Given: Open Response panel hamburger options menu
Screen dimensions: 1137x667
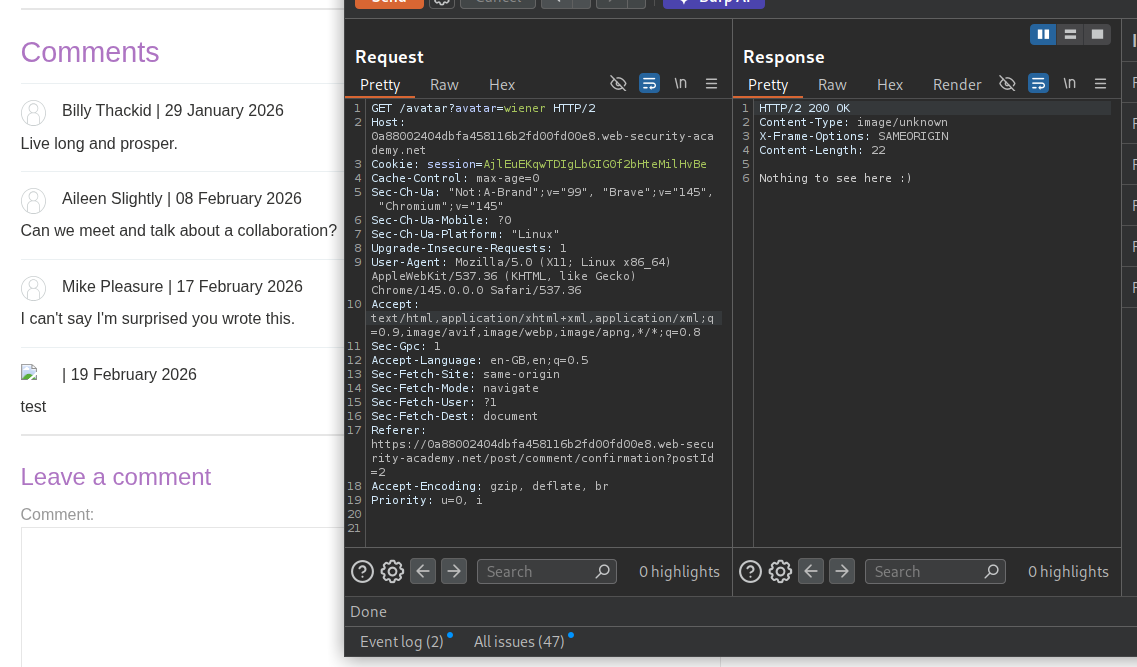Looking at the screenshot, I should [1100, 84].
